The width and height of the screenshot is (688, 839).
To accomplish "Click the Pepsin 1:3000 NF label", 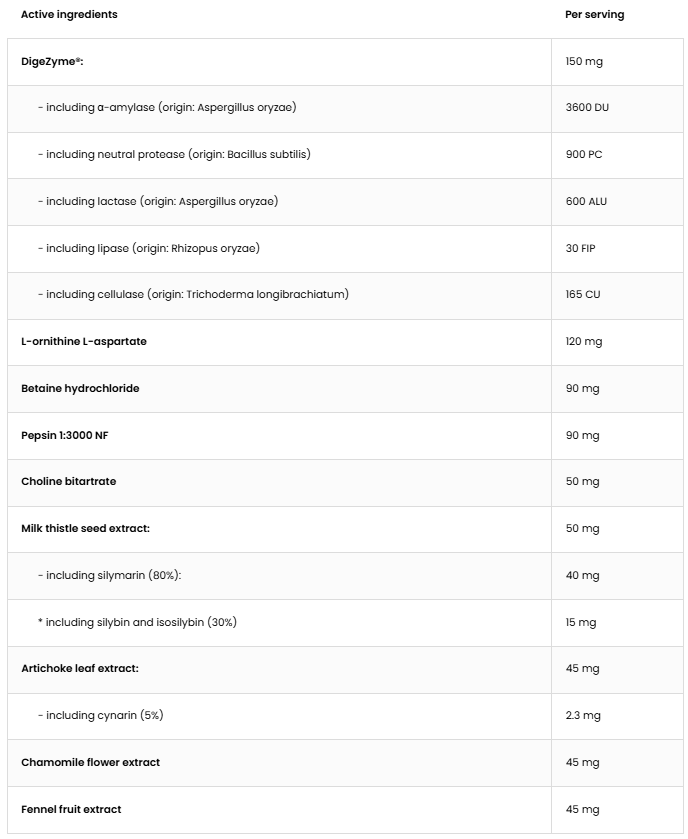I will pos(64,435).
